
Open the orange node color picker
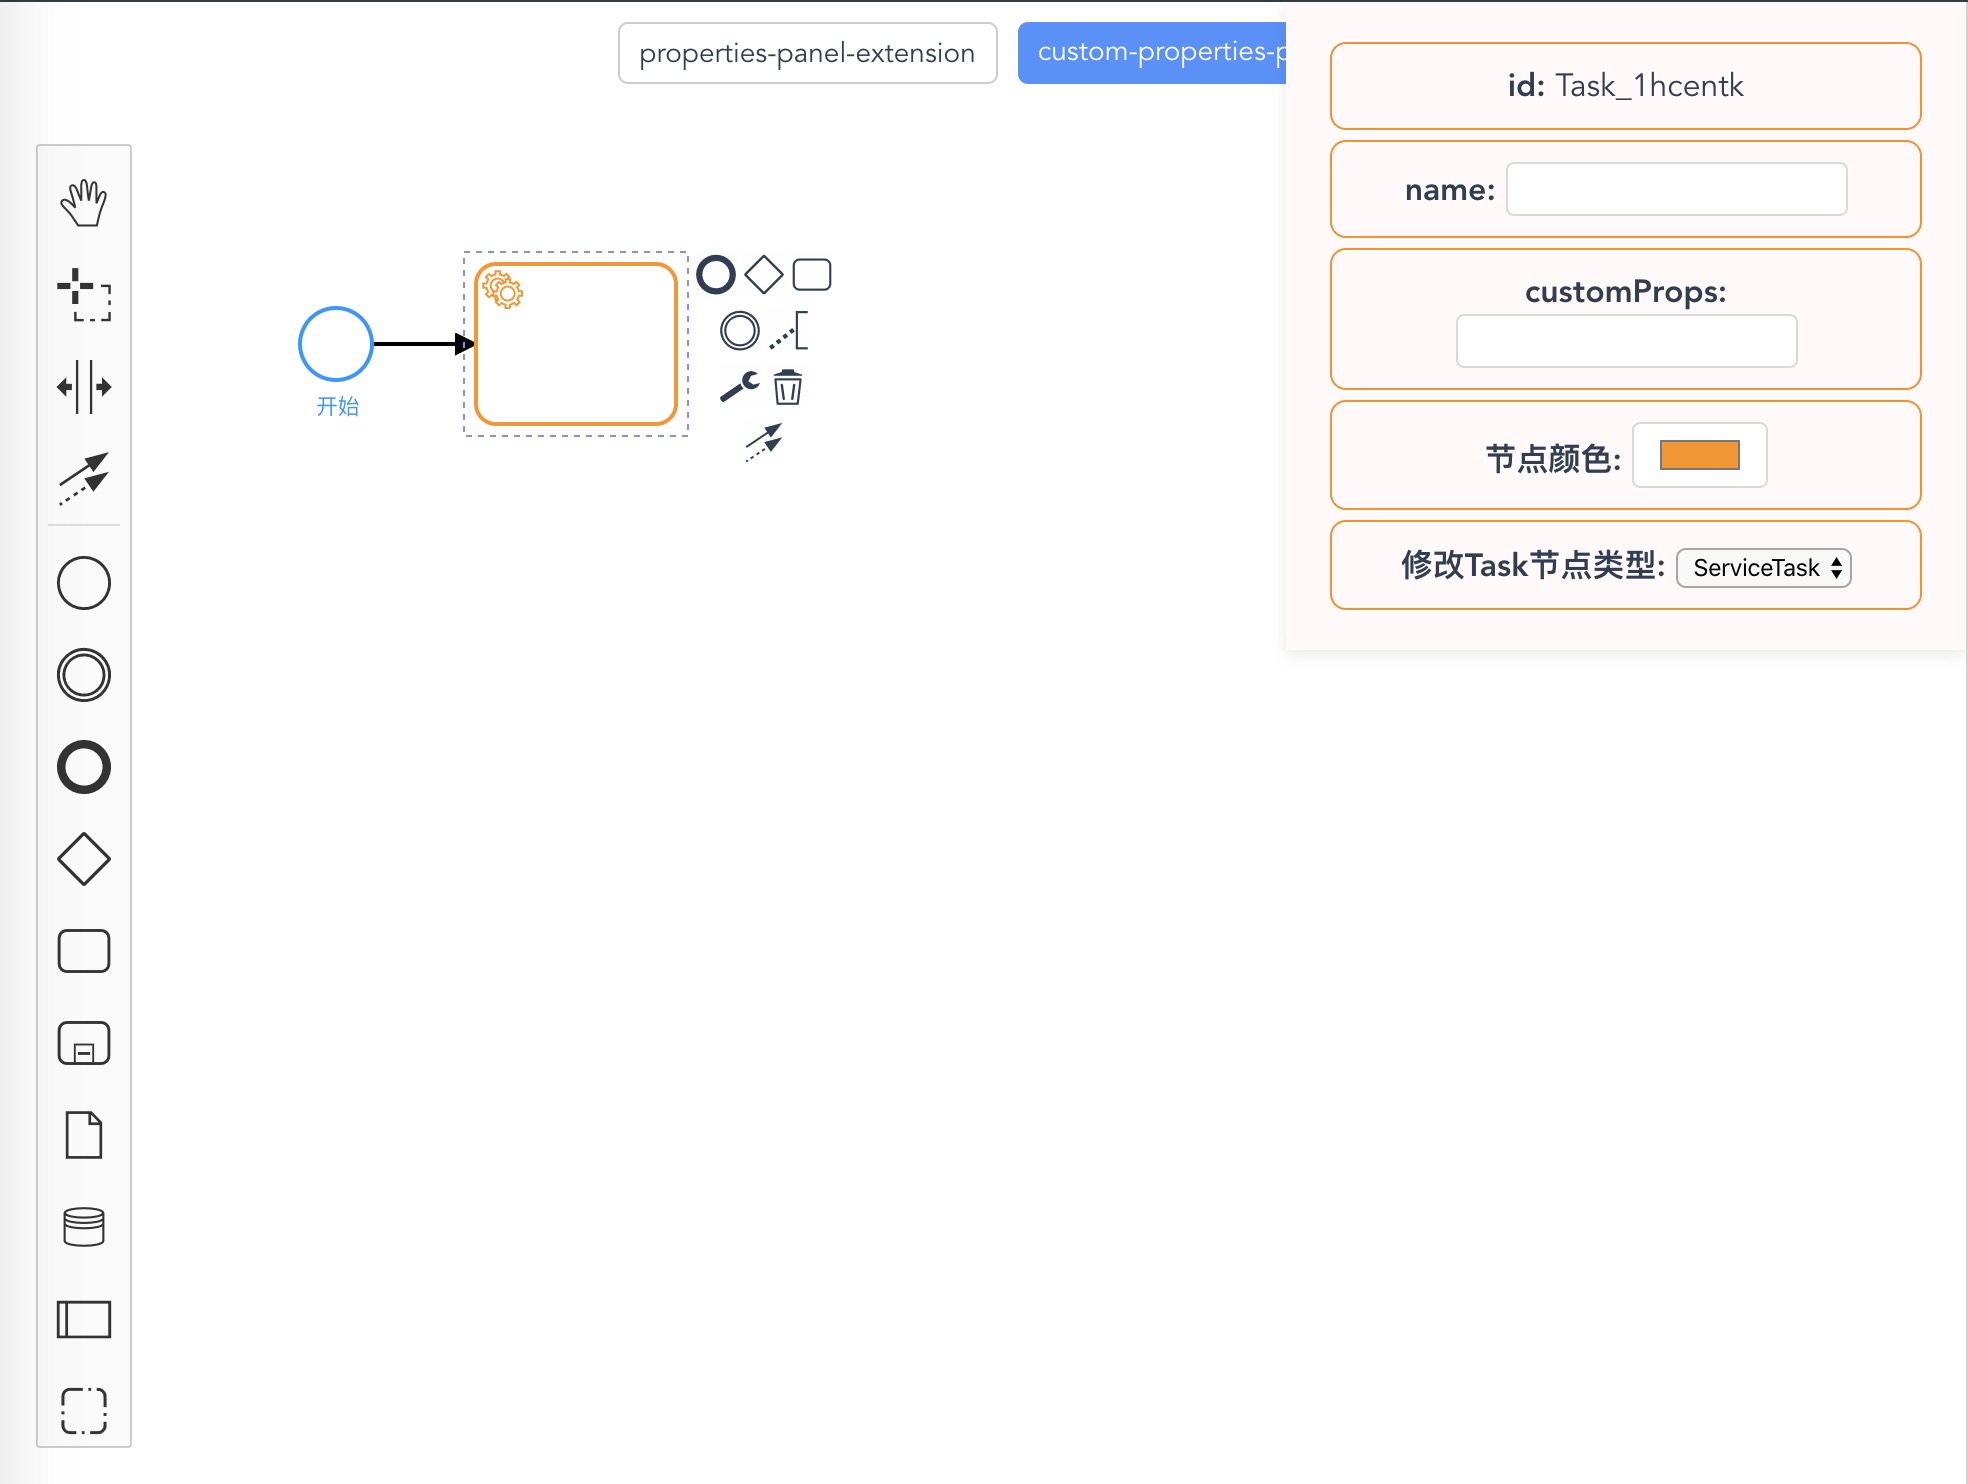point(1699,455)
